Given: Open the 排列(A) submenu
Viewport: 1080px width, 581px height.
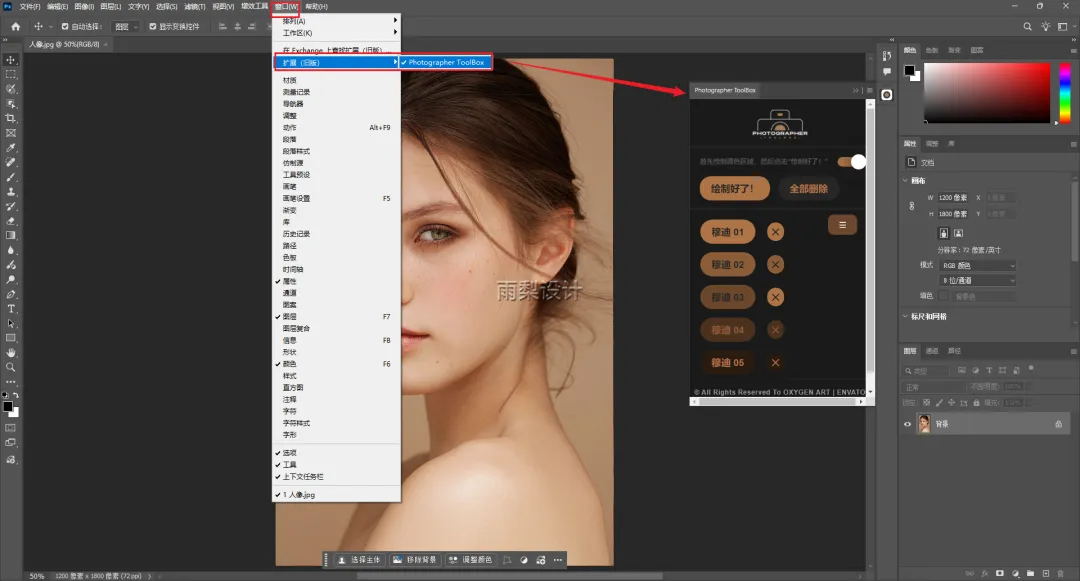Looking at the screenshot, I should pos(337,21).
